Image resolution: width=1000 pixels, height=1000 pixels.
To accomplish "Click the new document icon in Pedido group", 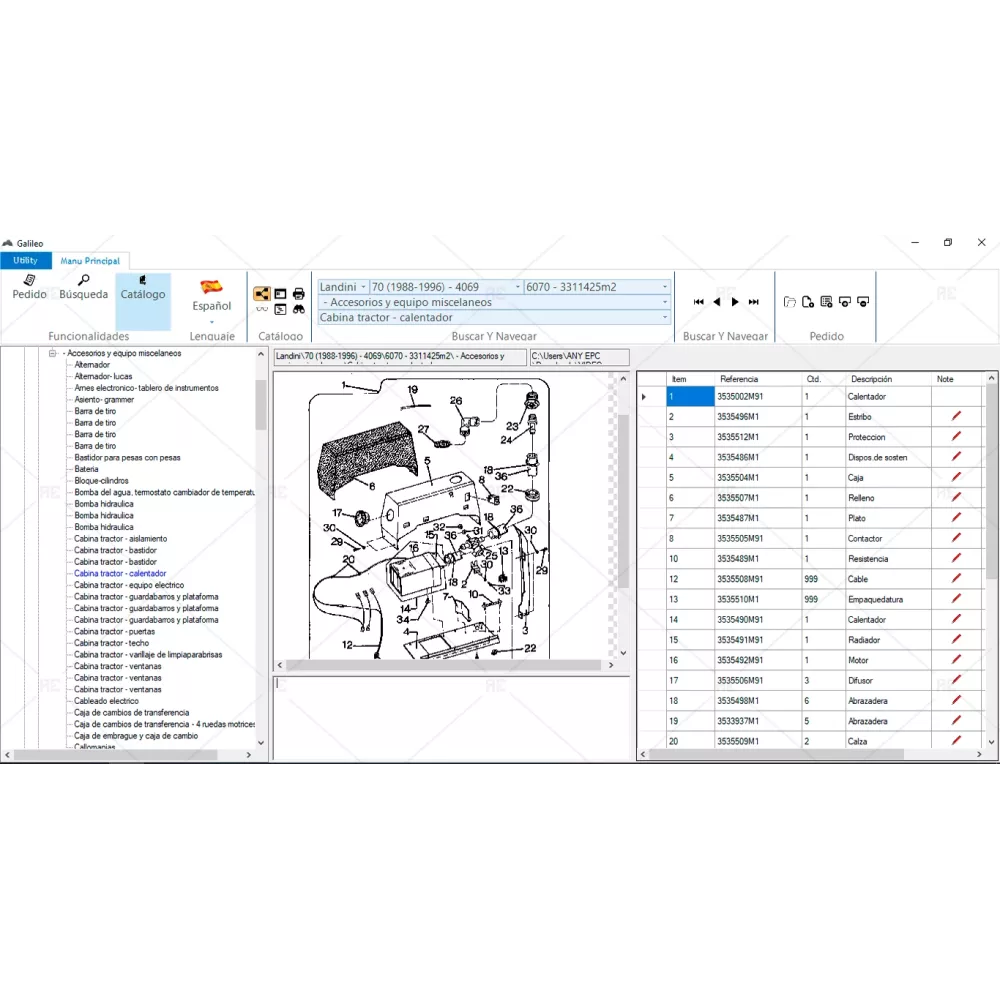I will point(808,302).
